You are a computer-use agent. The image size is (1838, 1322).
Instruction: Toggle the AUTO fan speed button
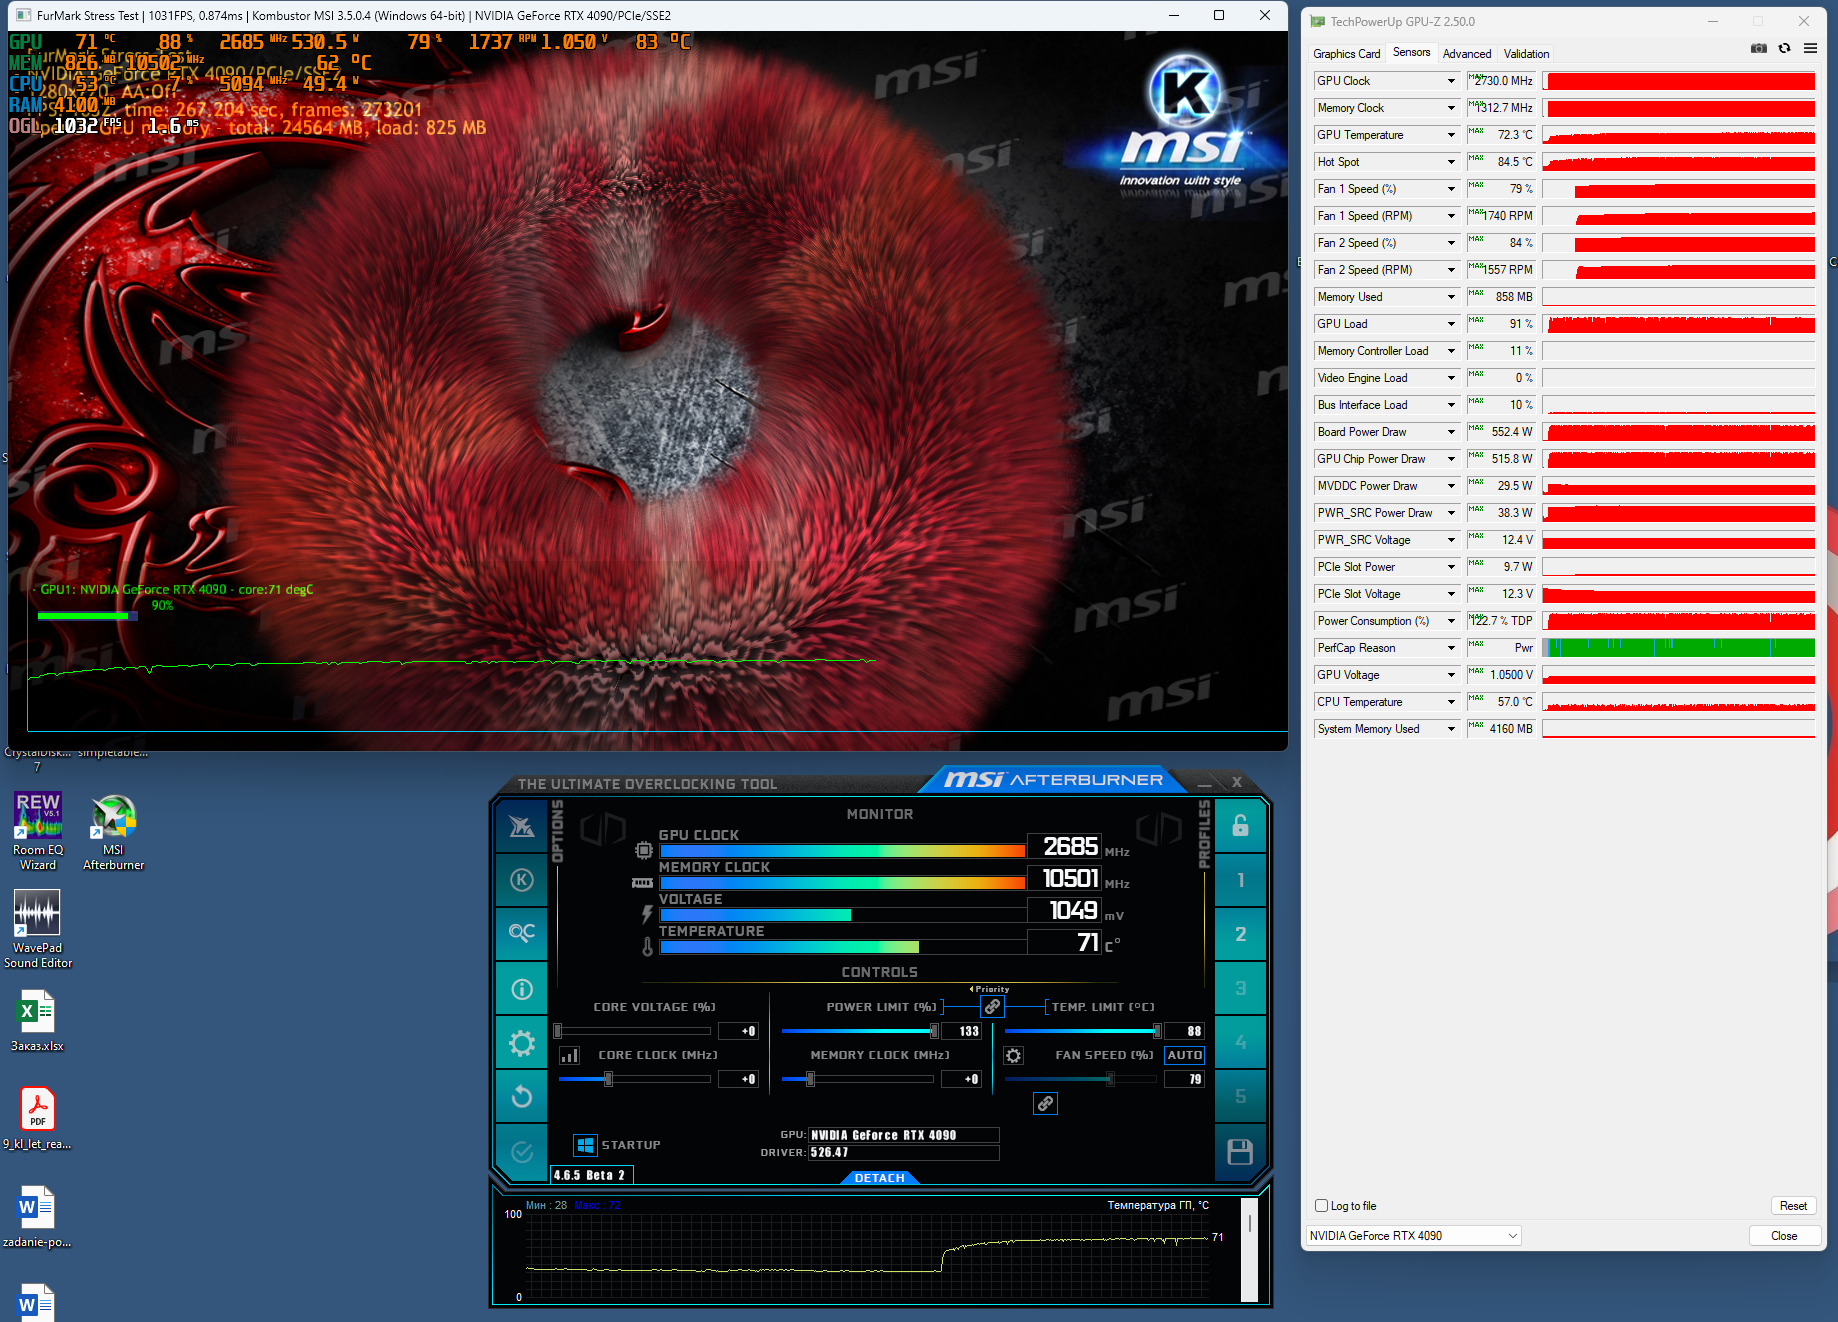point(1185,1055)
